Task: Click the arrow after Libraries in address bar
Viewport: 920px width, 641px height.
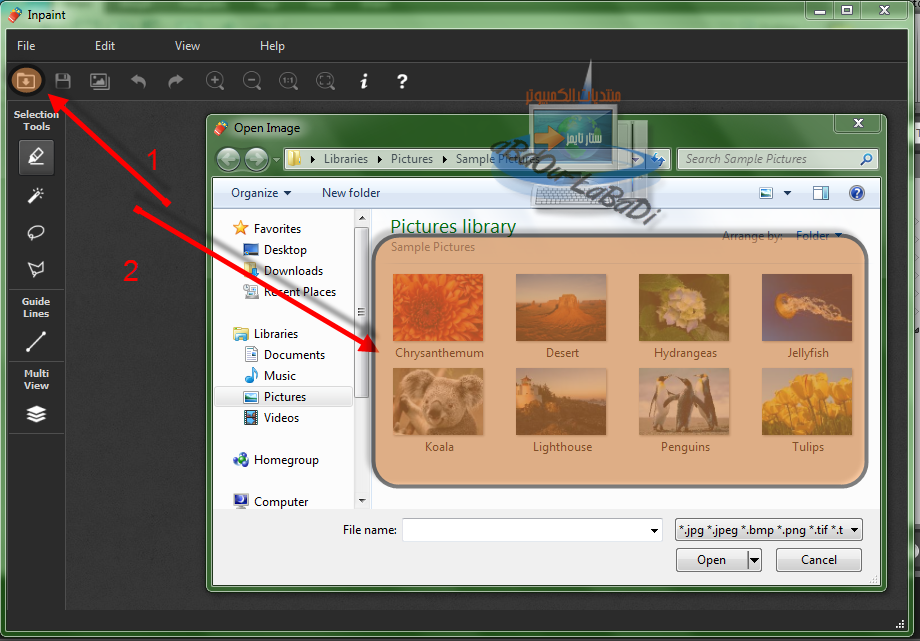Action: [379, 159]
